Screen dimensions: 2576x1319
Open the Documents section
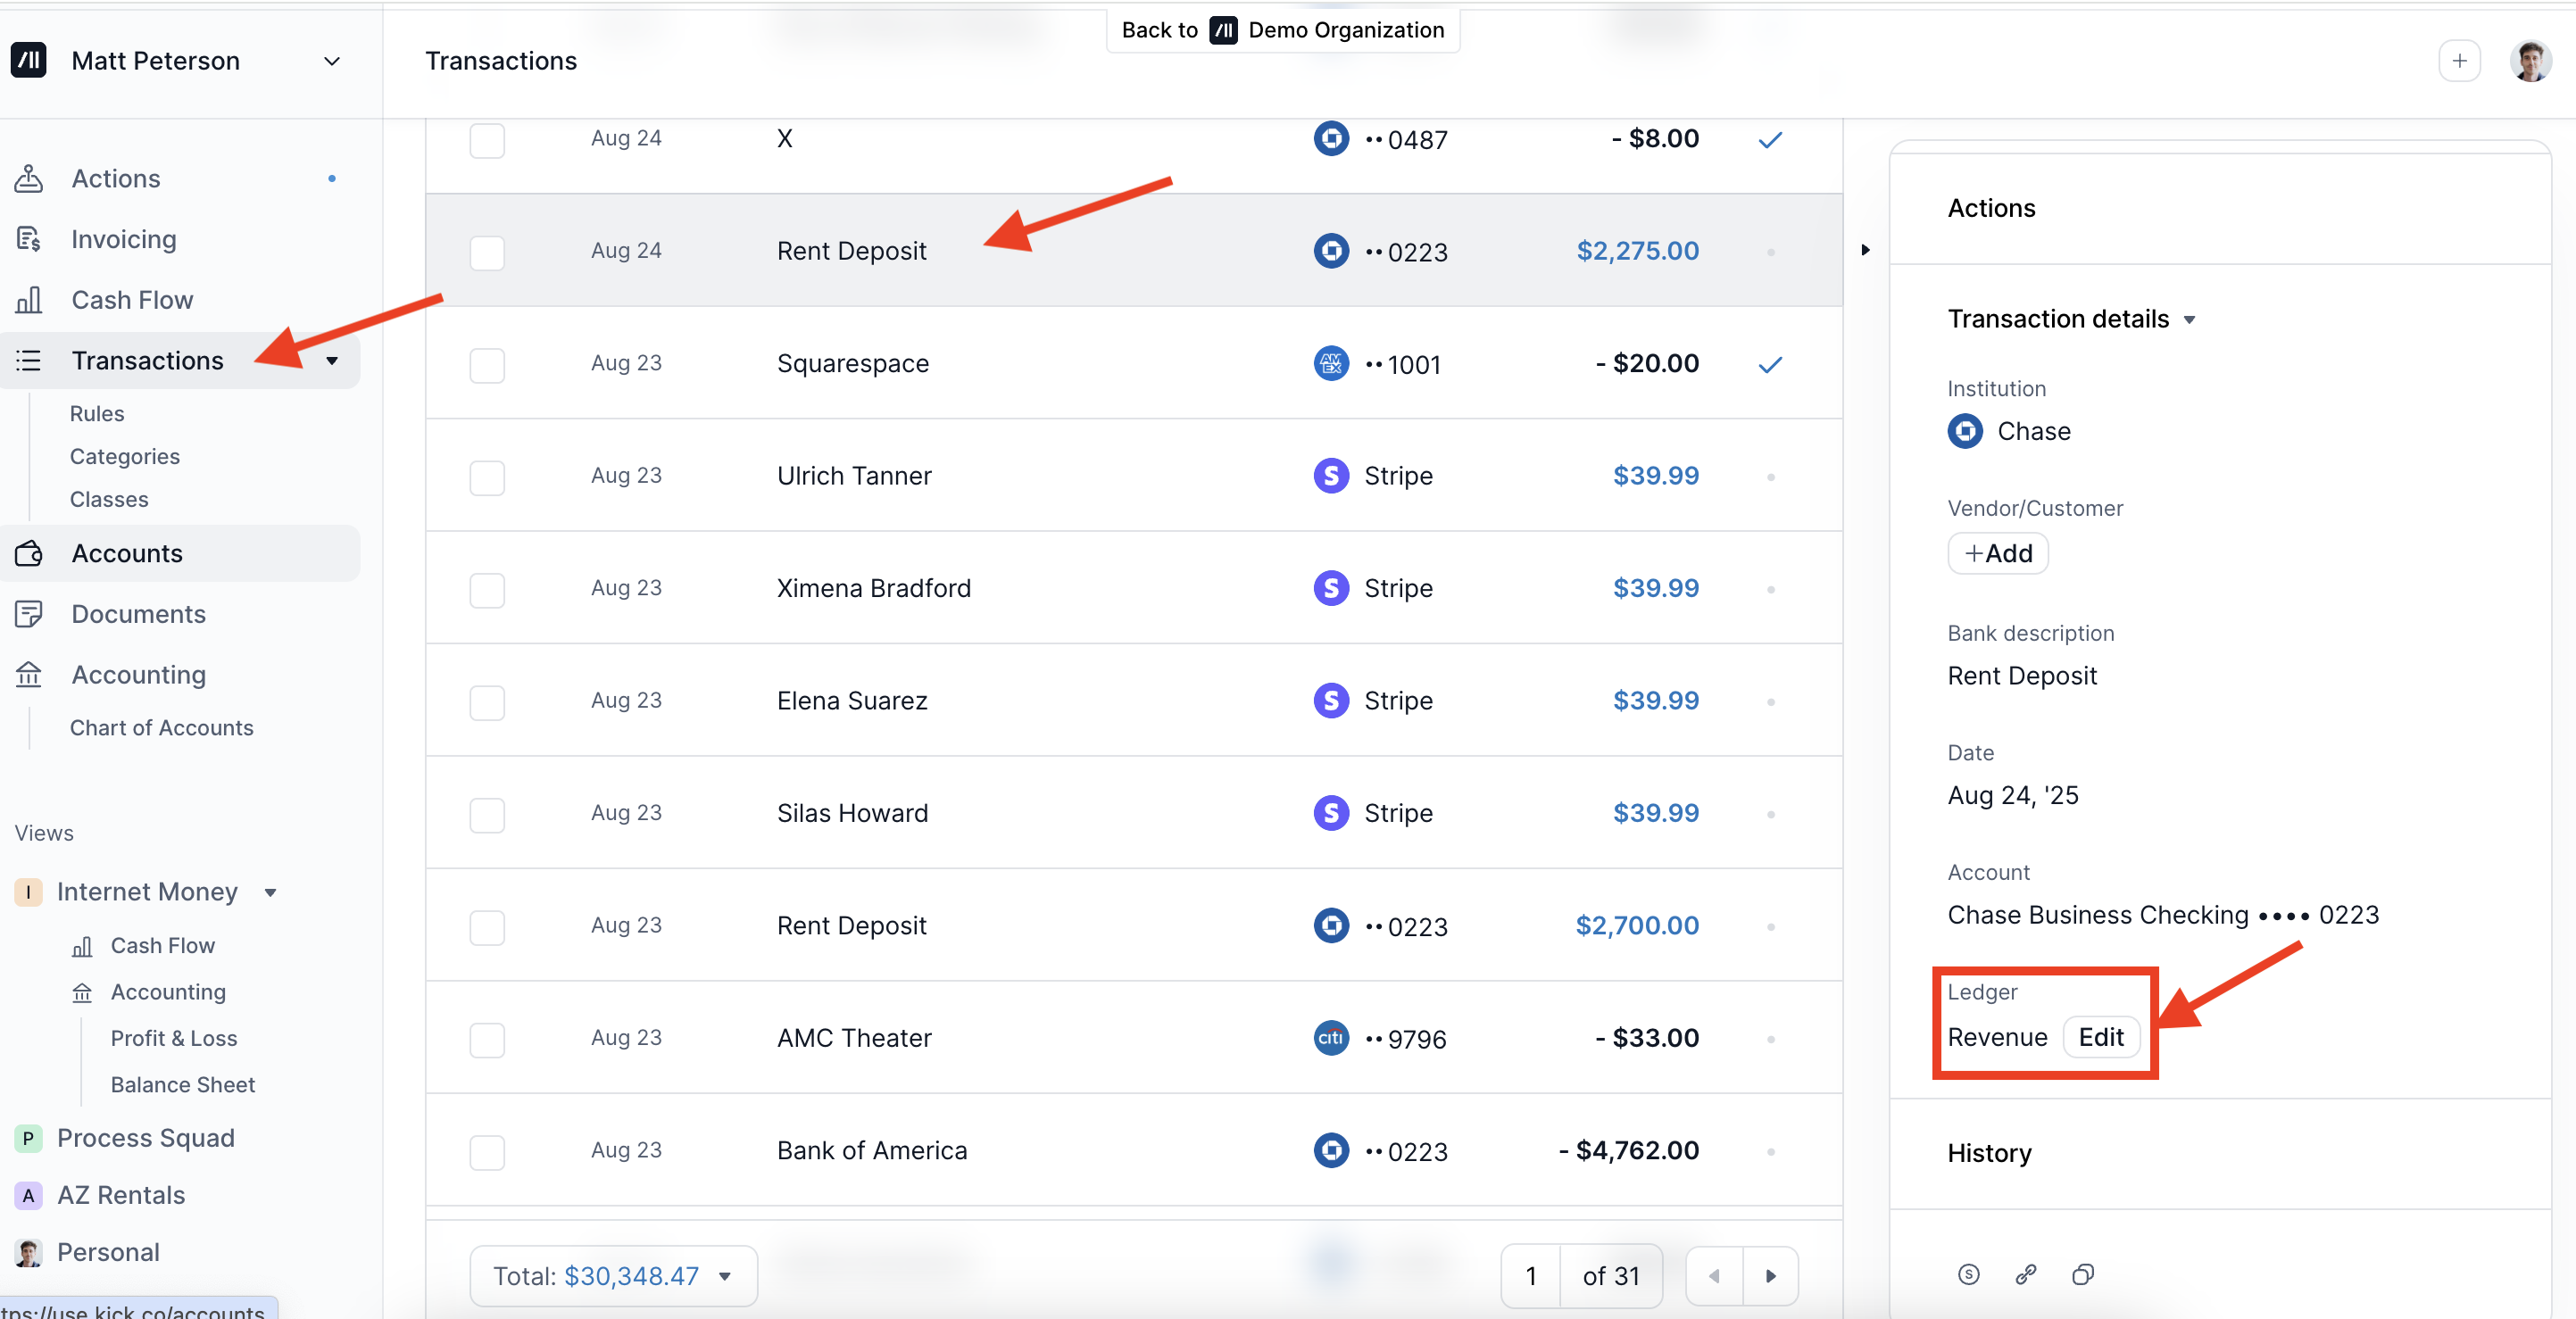pyautogui.click(x=138, y=614)
